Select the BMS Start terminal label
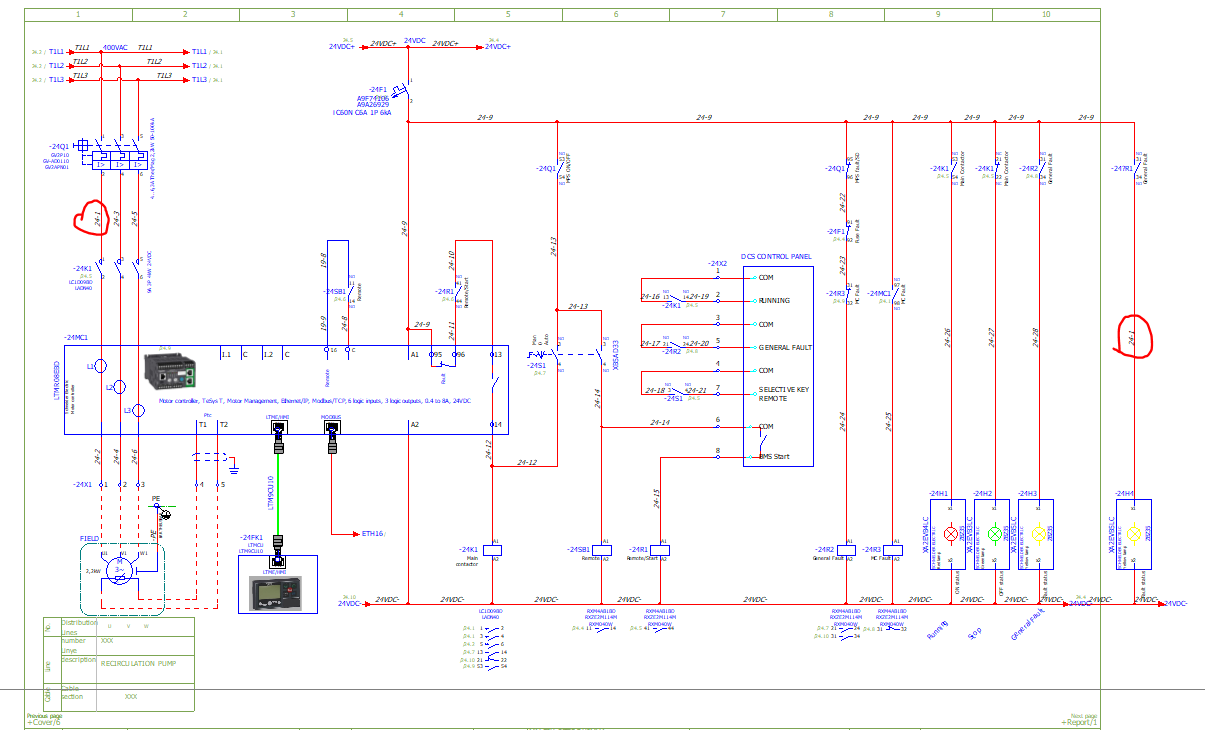Screen dimensions: 1205x730 click(x=775, y=456)
